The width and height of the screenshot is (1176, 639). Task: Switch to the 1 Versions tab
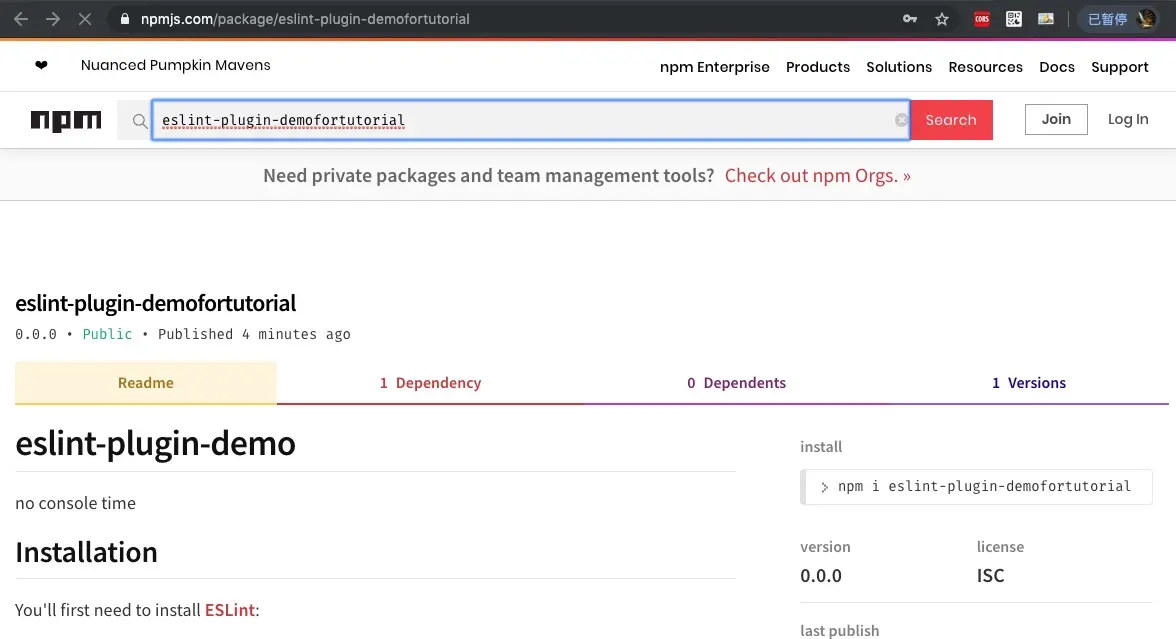(1029, 382)
